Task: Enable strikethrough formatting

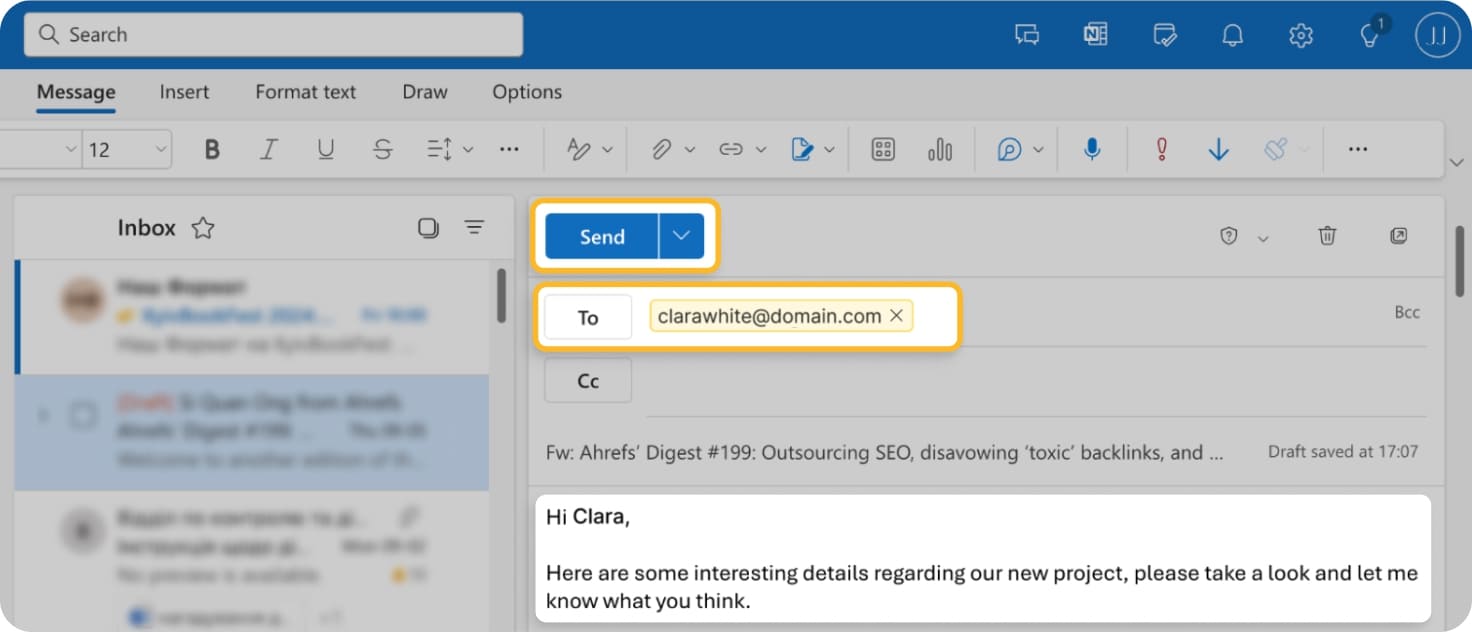Action: pos(383,148)
